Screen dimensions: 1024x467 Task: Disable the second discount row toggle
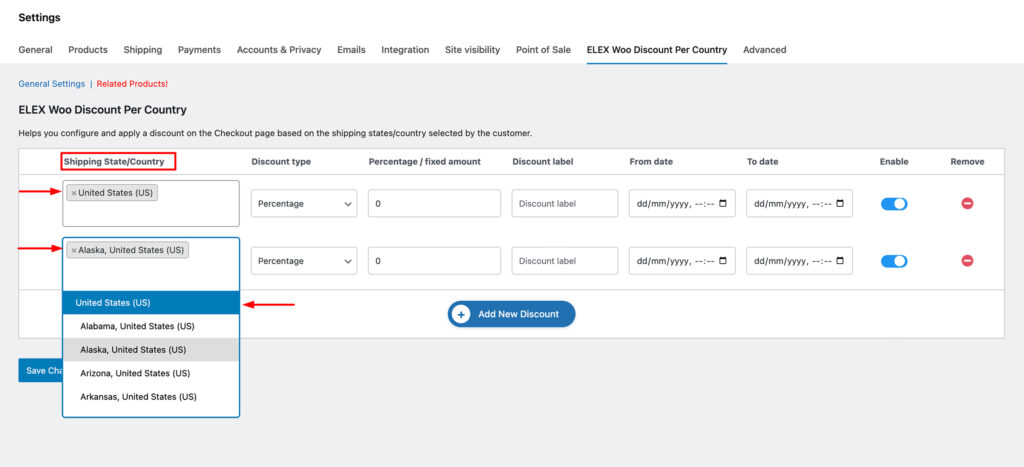click(x=894, y=261)
